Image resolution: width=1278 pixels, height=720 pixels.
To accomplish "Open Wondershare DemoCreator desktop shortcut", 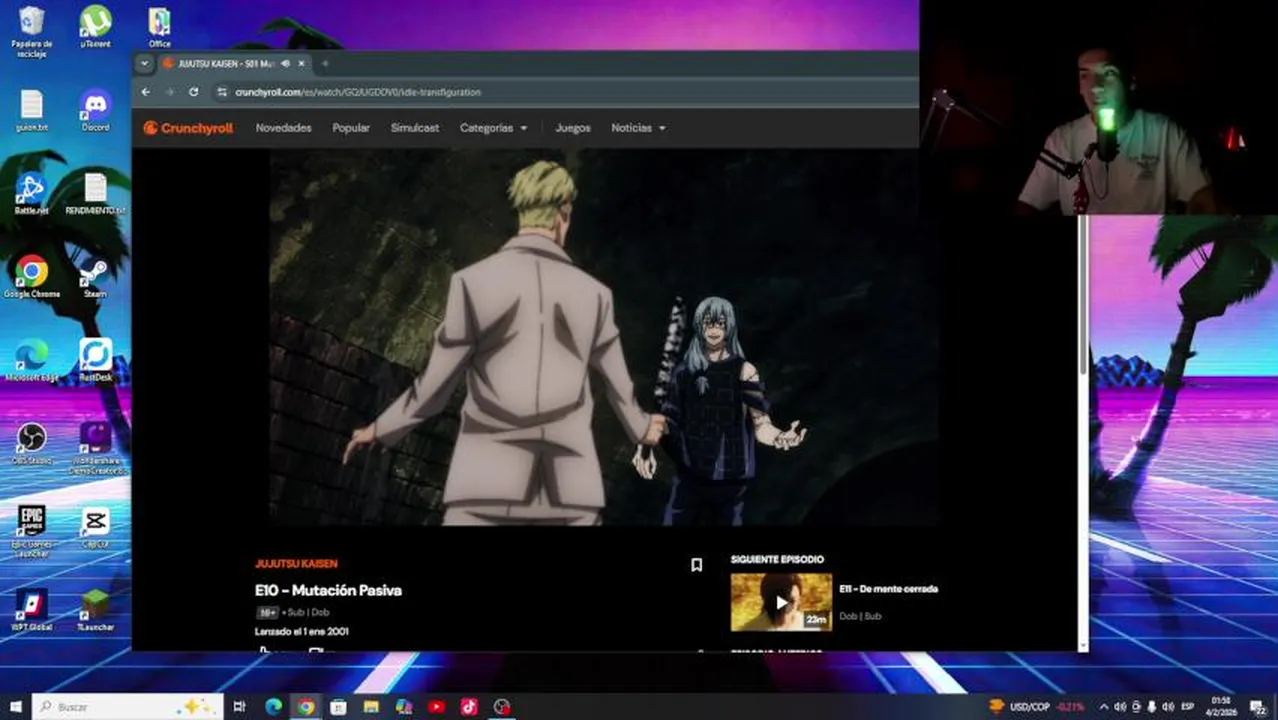I will coord(96,448).
